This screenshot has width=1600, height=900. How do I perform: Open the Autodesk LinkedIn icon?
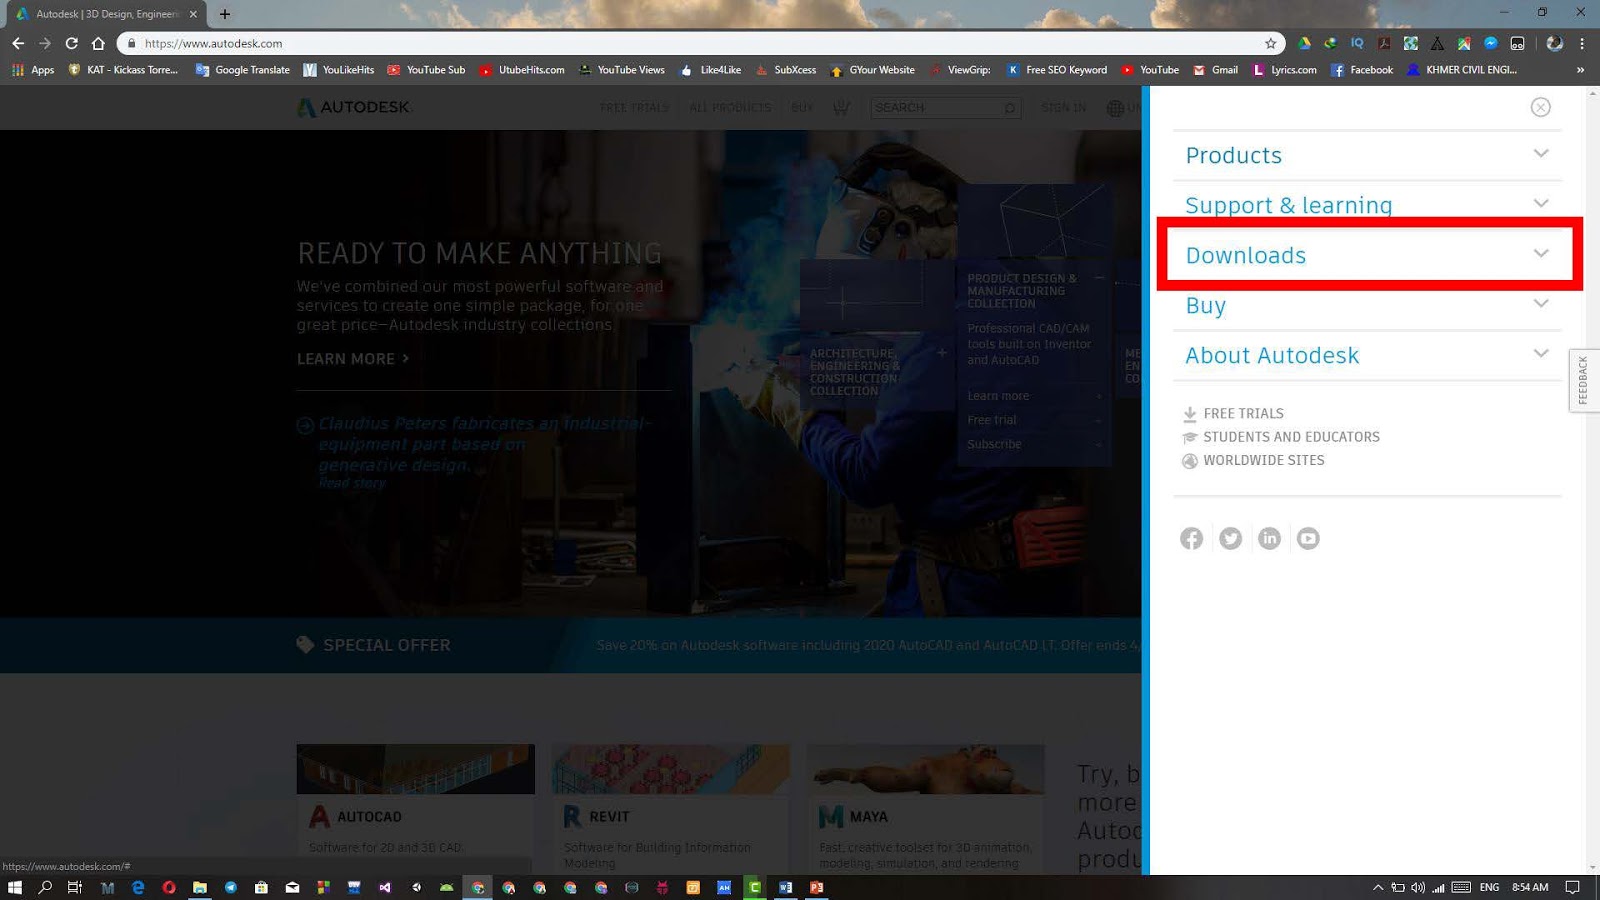click(x=1269, y=537)
